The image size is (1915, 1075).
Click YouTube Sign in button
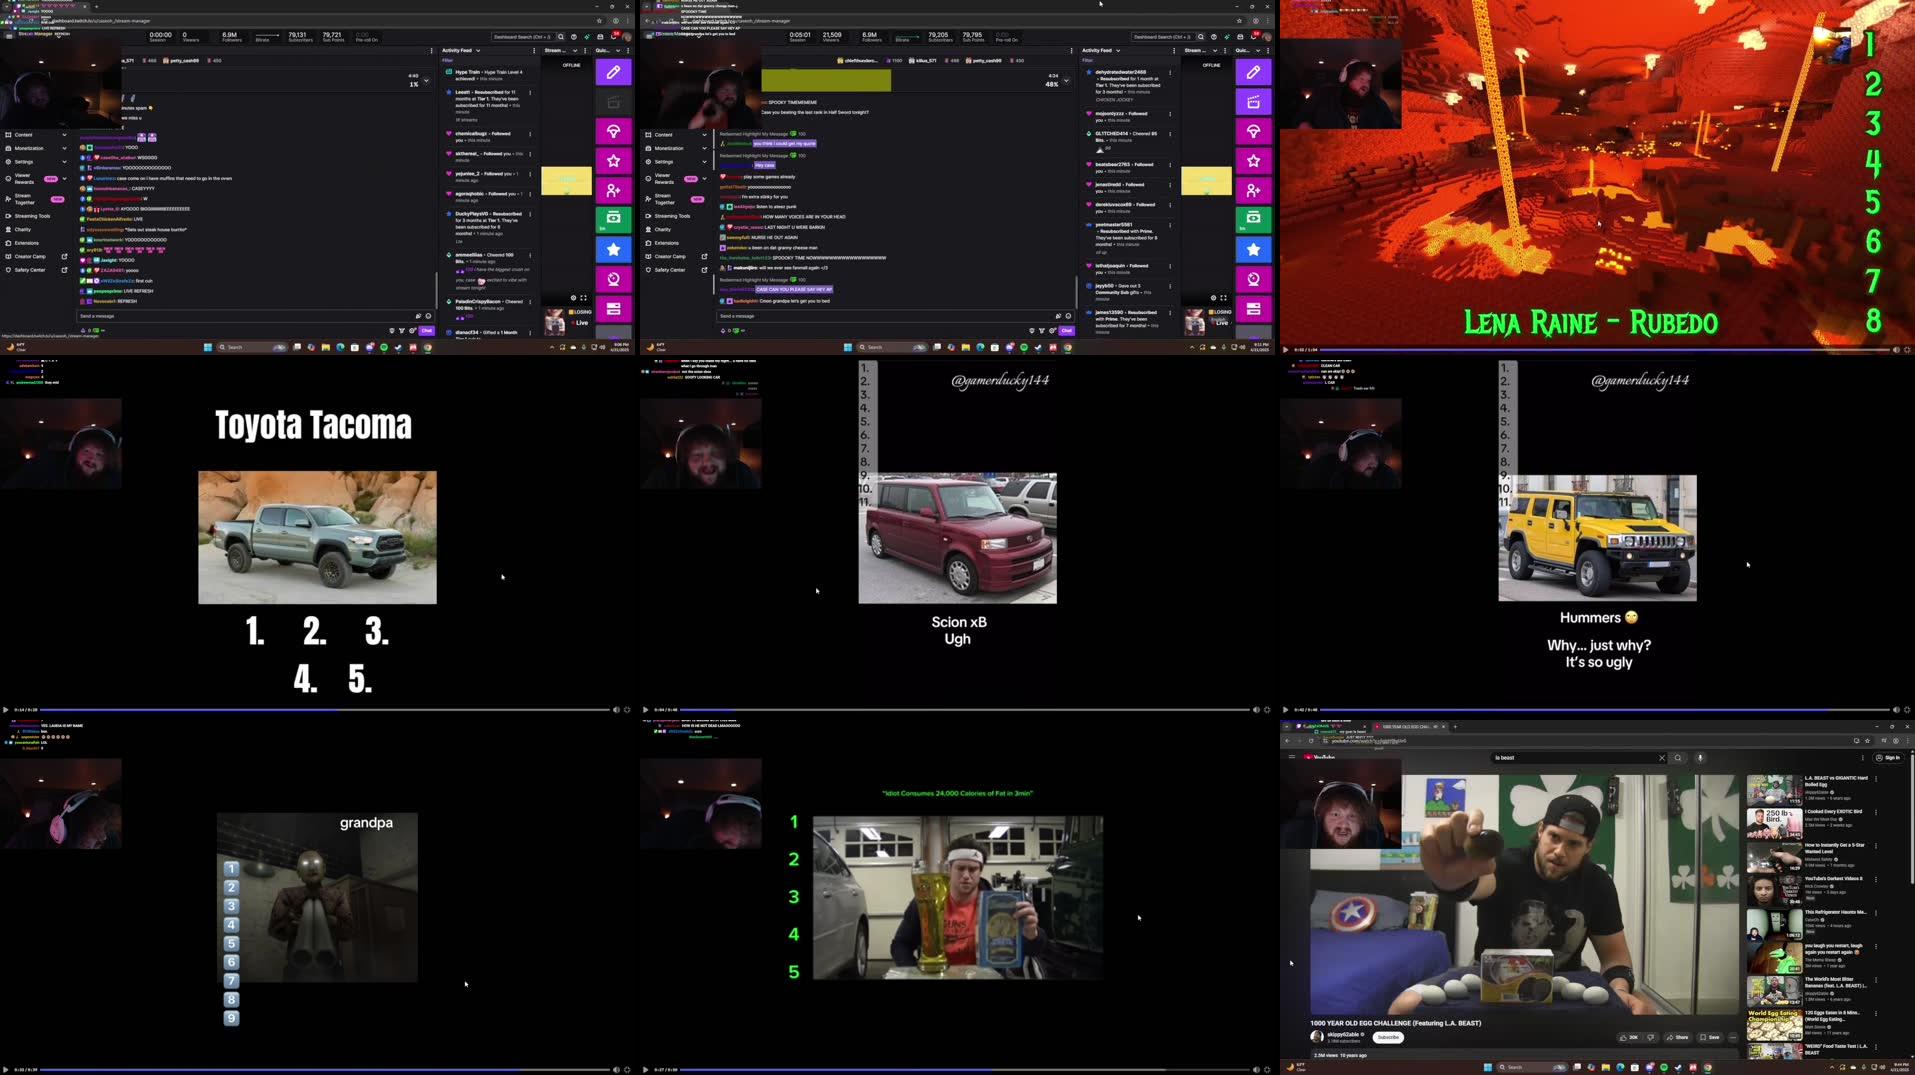coord(1888,758)
